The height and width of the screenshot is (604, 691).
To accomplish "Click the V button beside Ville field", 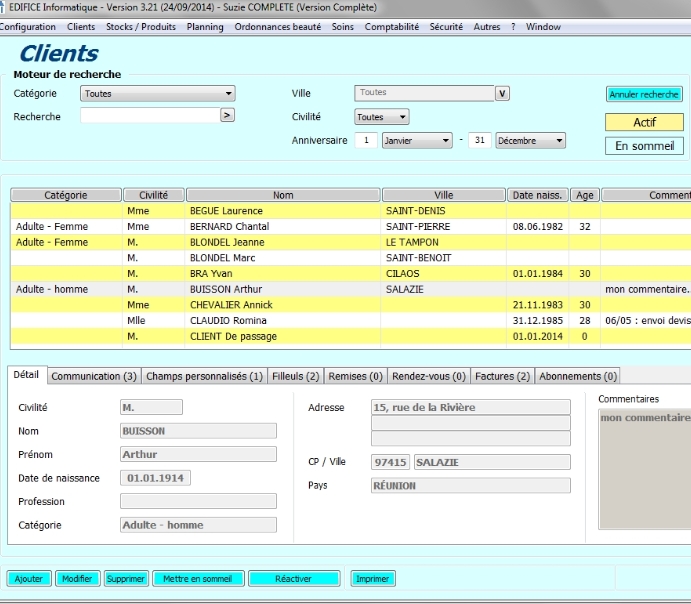I will tap(503, 94).
